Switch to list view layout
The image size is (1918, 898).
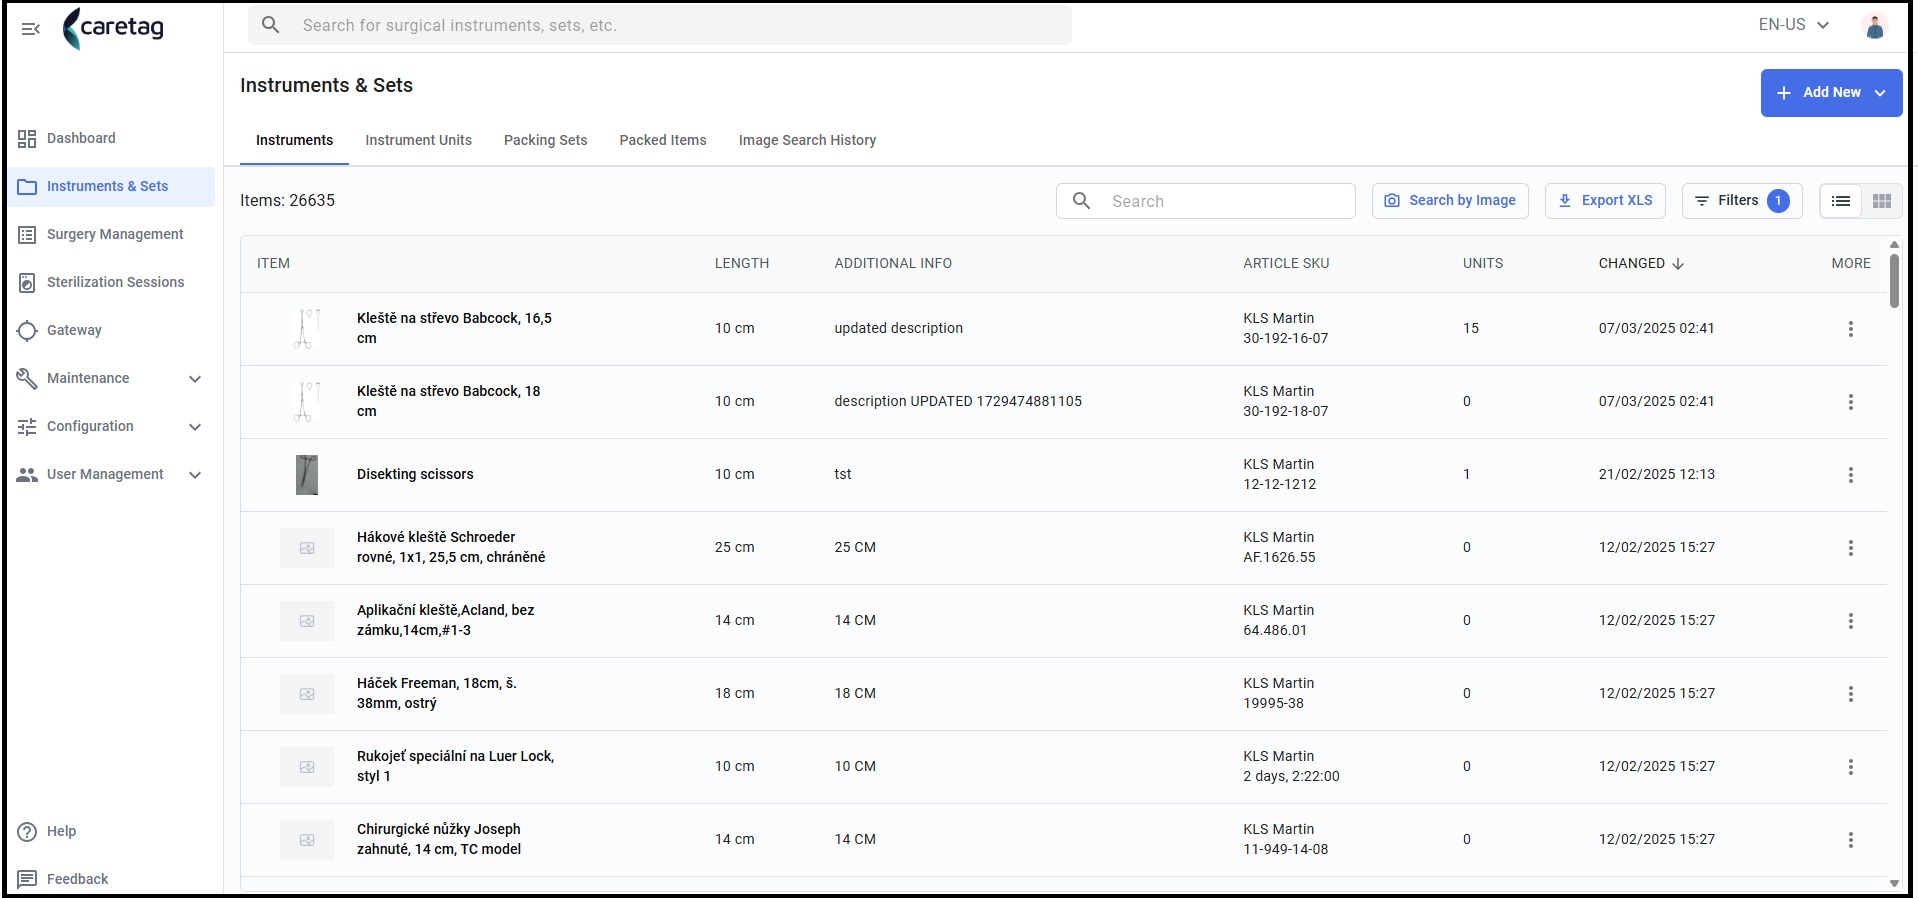point(1840,201)
